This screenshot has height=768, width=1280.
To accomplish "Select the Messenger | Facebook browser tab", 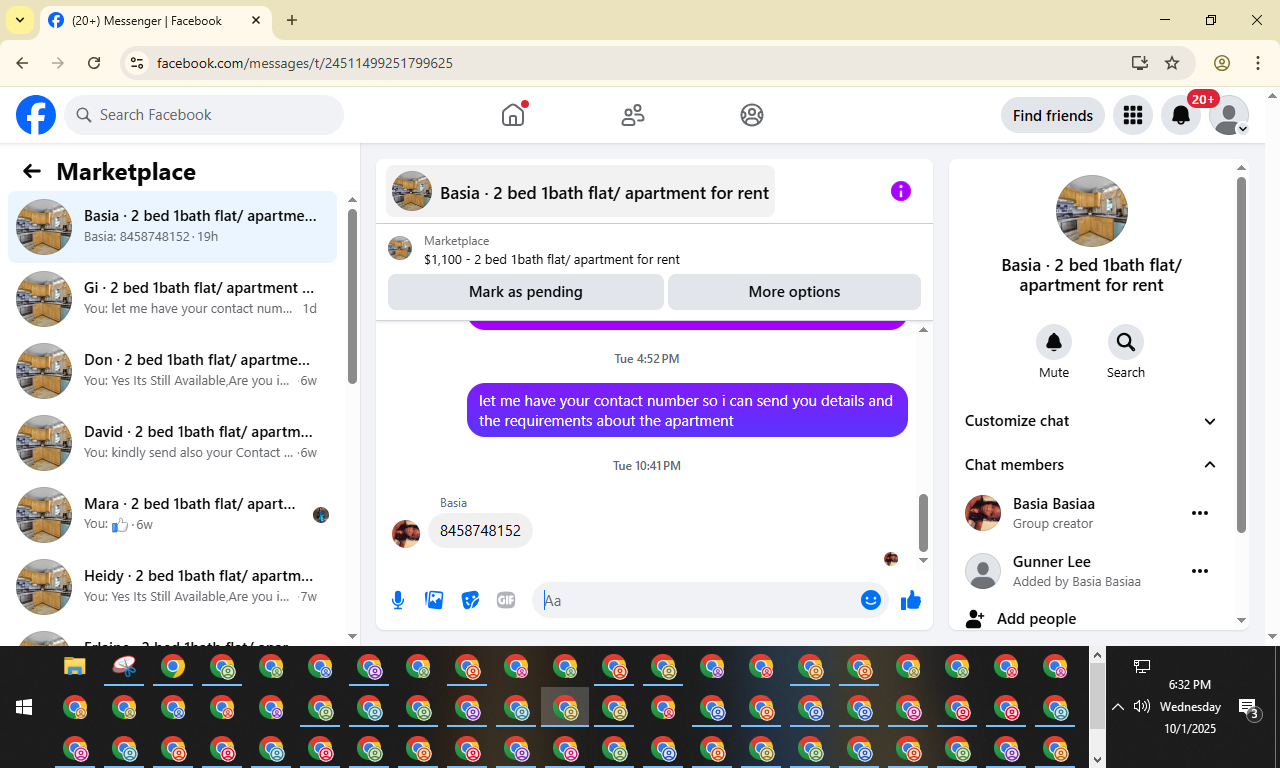I will 155,21.
